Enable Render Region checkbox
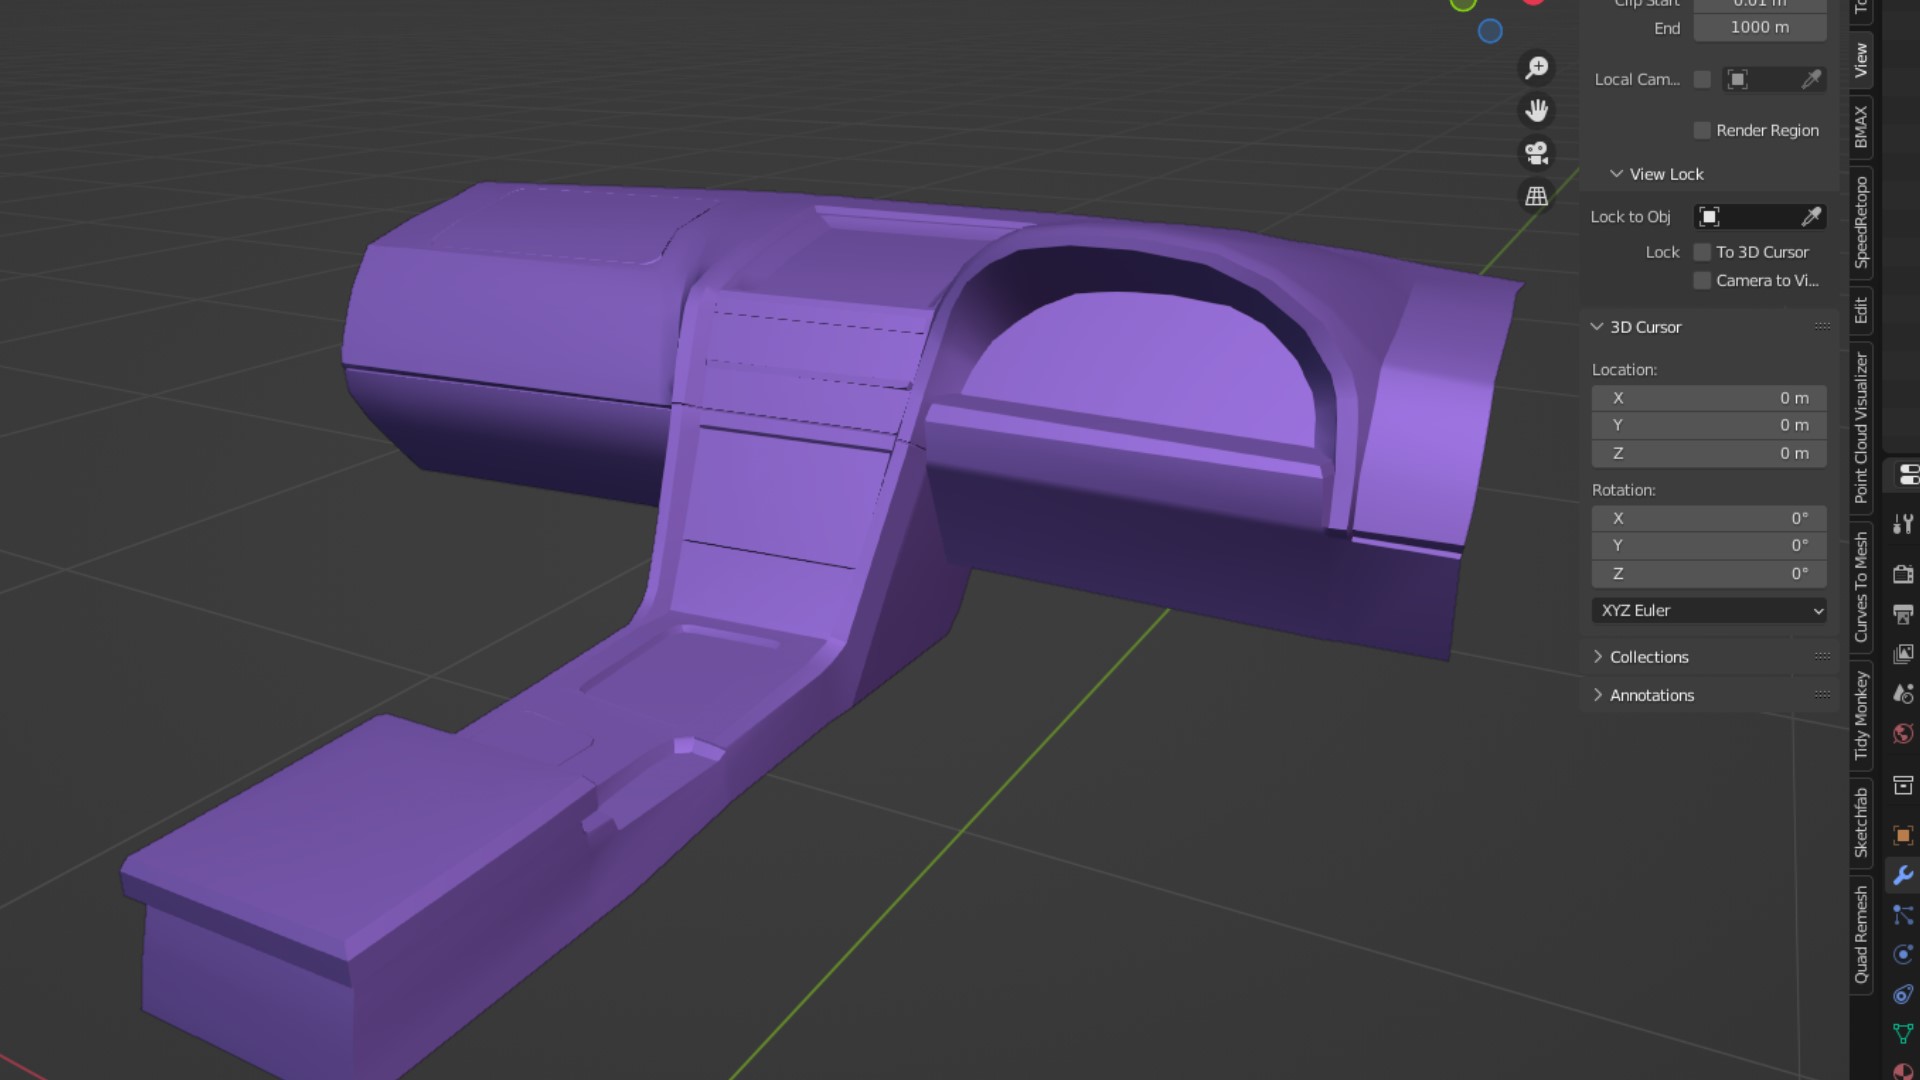Screen dimensions: 1920x1080 point(1702,130)
